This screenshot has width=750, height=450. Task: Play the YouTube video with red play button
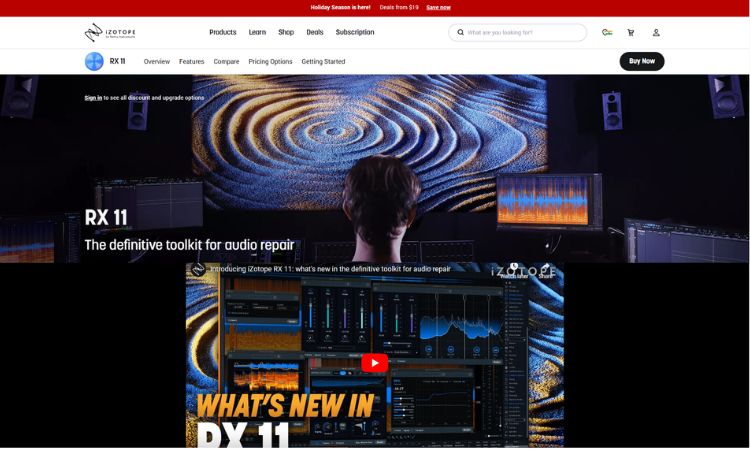(375, 363)
